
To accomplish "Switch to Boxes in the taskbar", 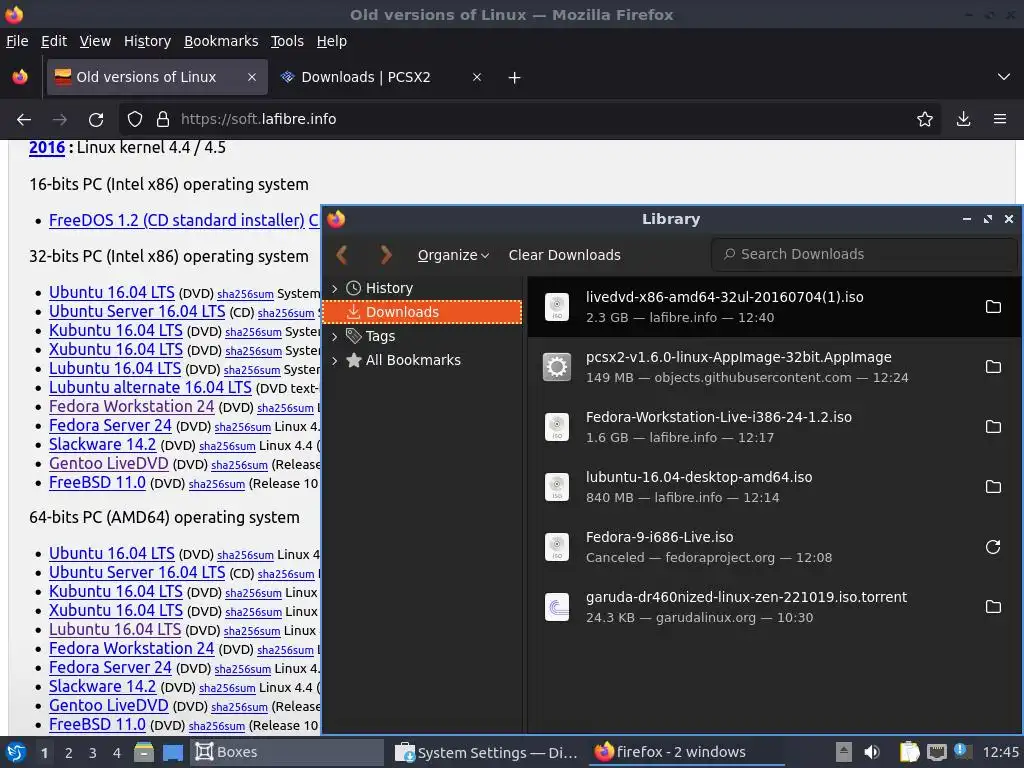I will (x=287, y=752).
